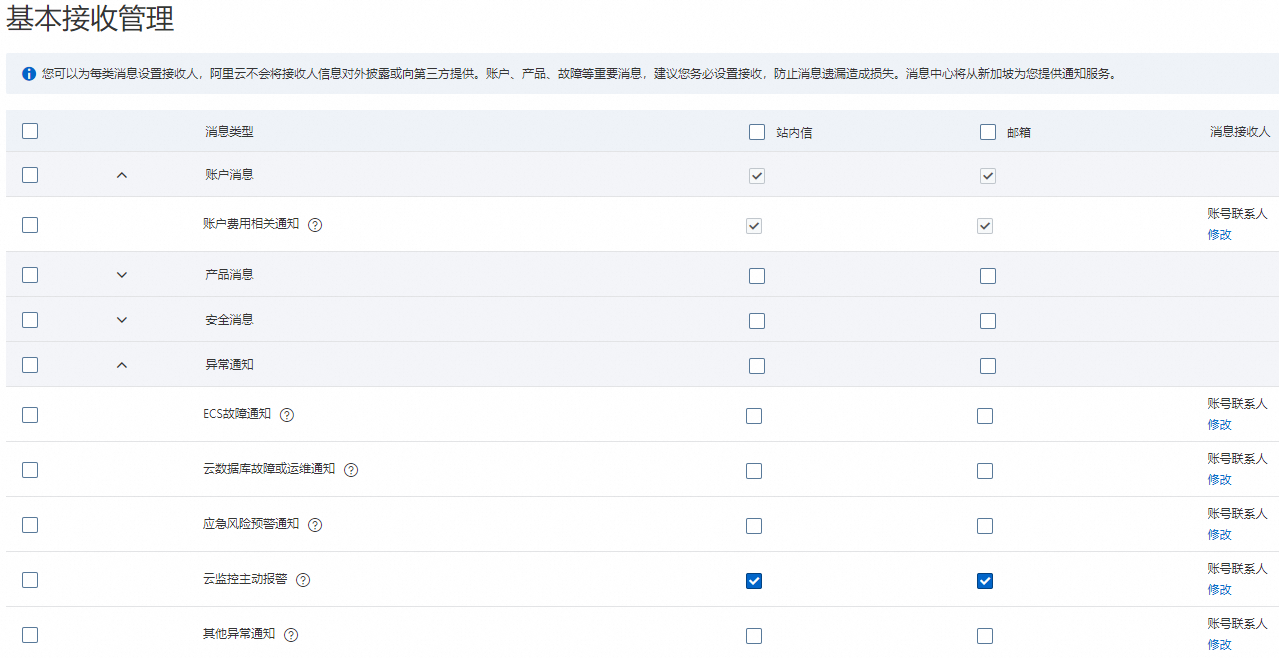Screen dimensions: 1279x658
Task: Toggle the 站内信 header checkbox
Action: click(757, 132)
